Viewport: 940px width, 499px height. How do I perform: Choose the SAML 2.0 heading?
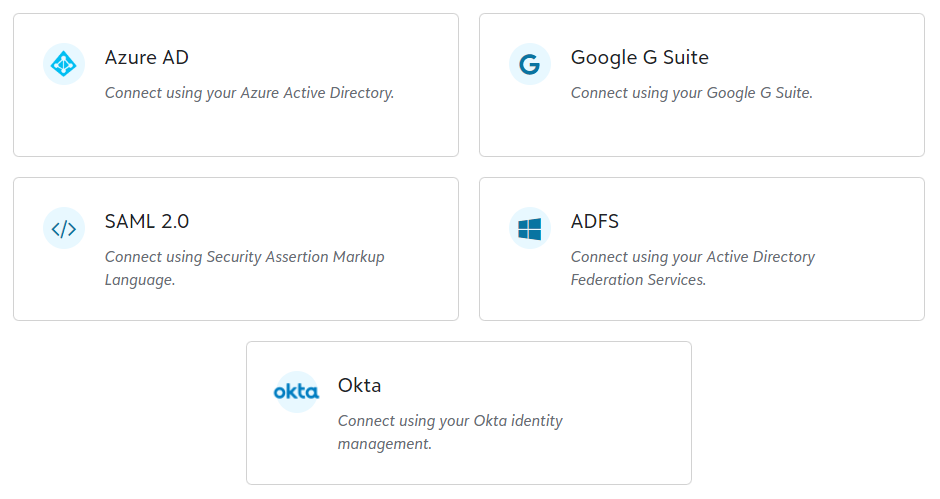tap(147, 222)
